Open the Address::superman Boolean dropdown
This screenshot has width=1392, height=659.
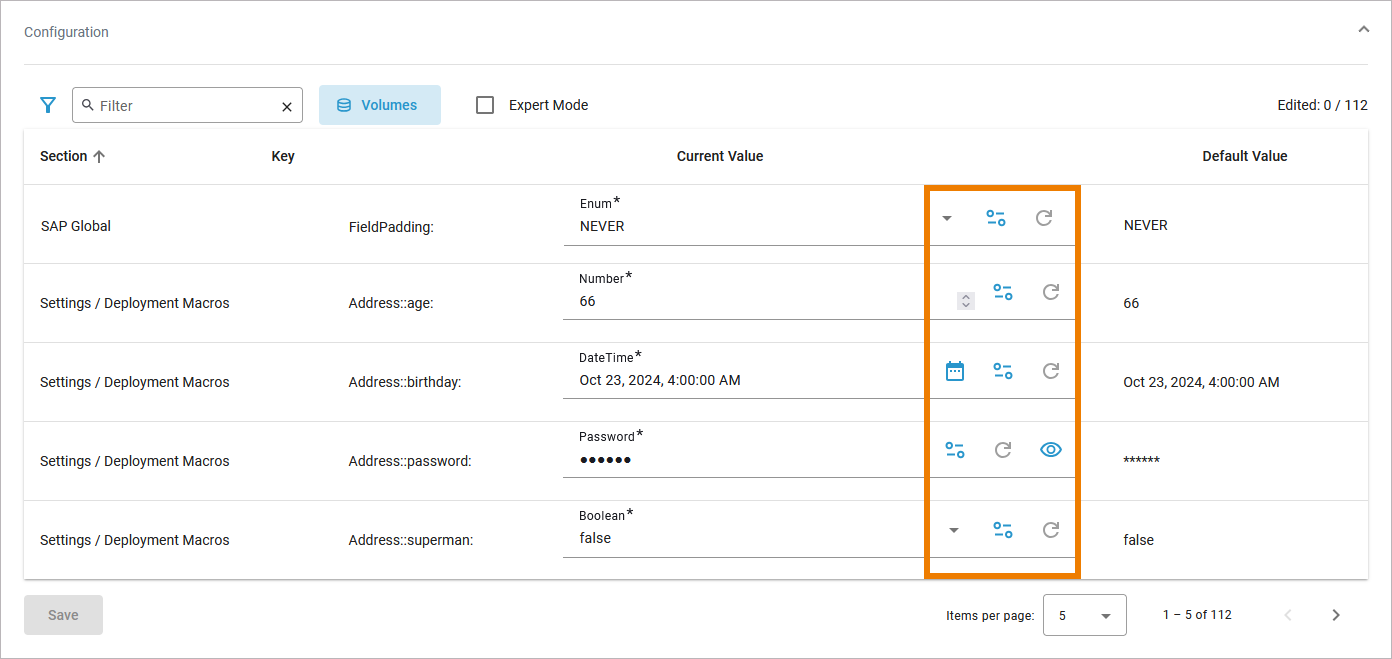point(954,530)
